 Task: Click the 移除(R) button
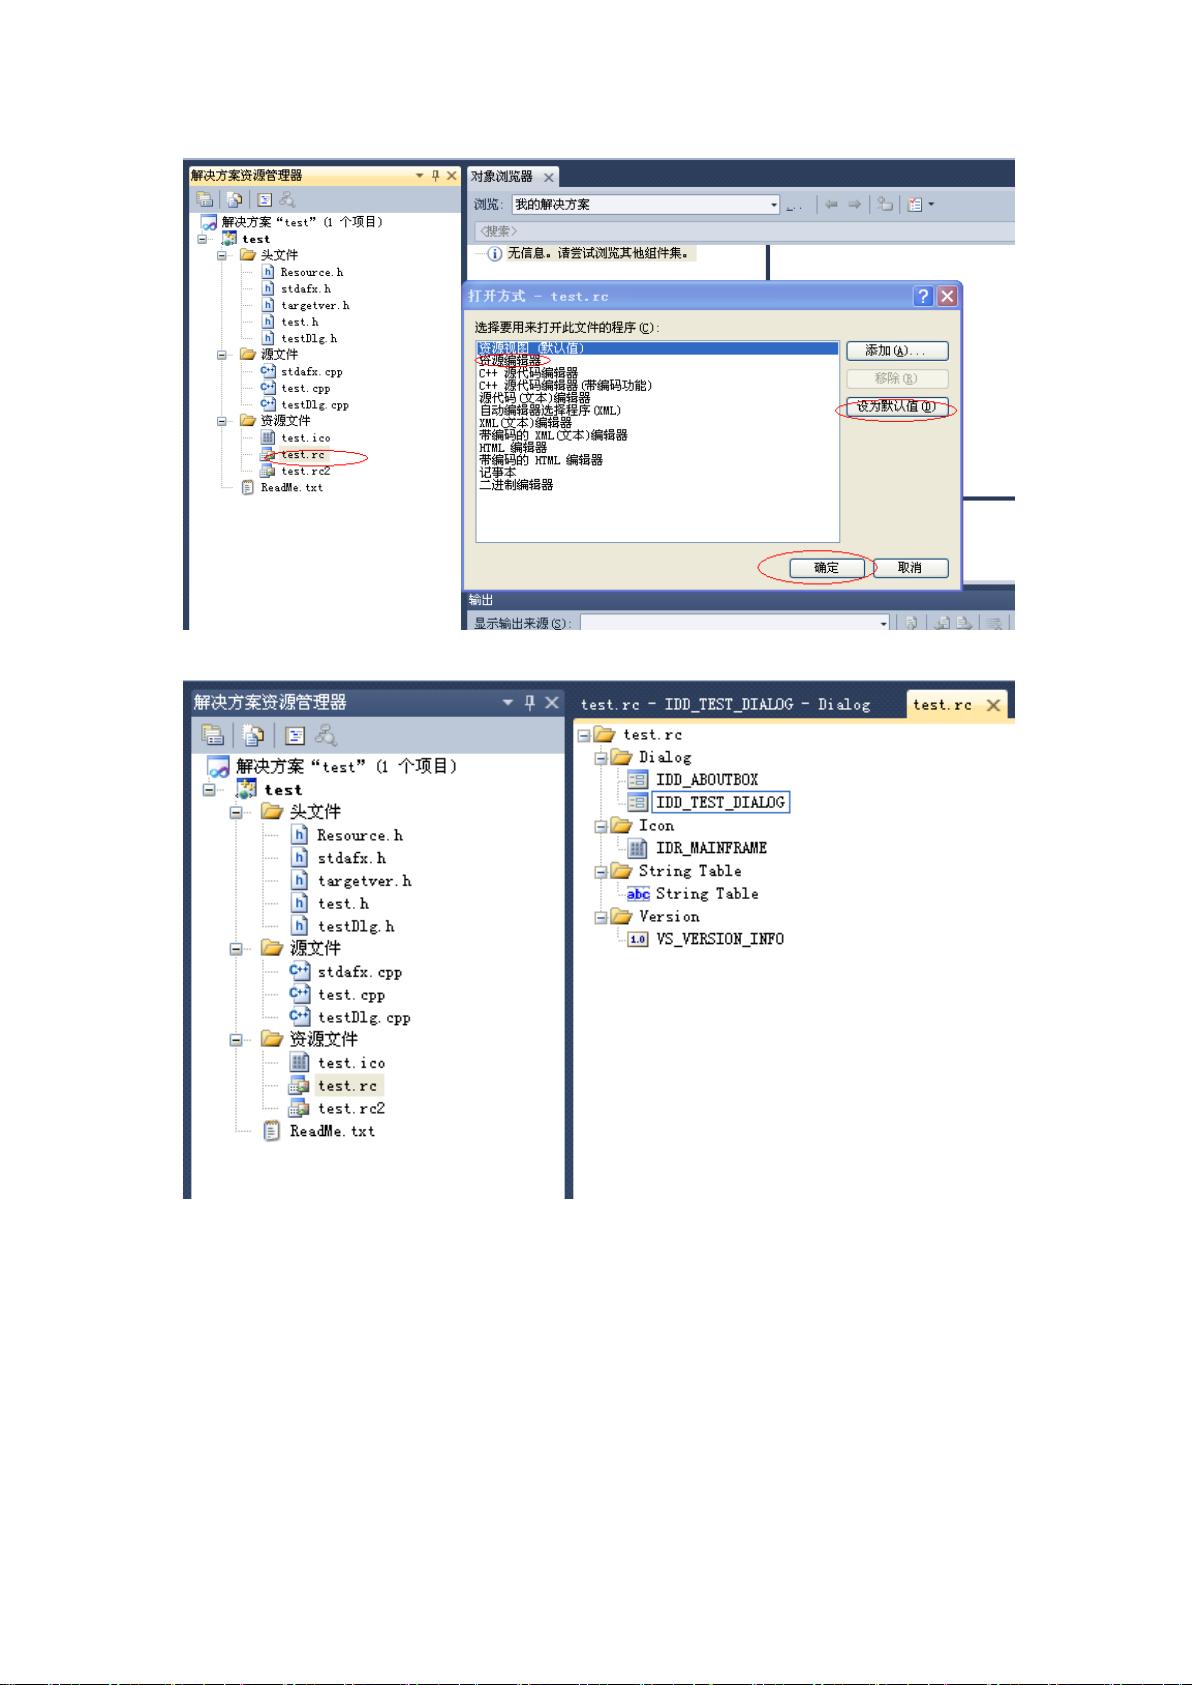tap(897, 378)
